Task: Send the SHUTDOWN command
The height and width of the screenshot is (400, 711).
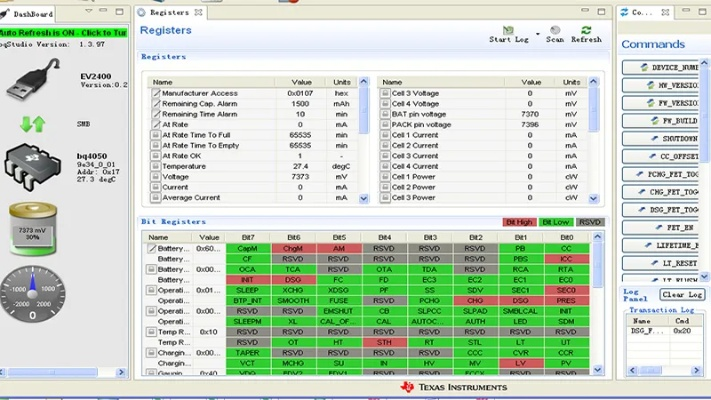Action: point(674,138)
